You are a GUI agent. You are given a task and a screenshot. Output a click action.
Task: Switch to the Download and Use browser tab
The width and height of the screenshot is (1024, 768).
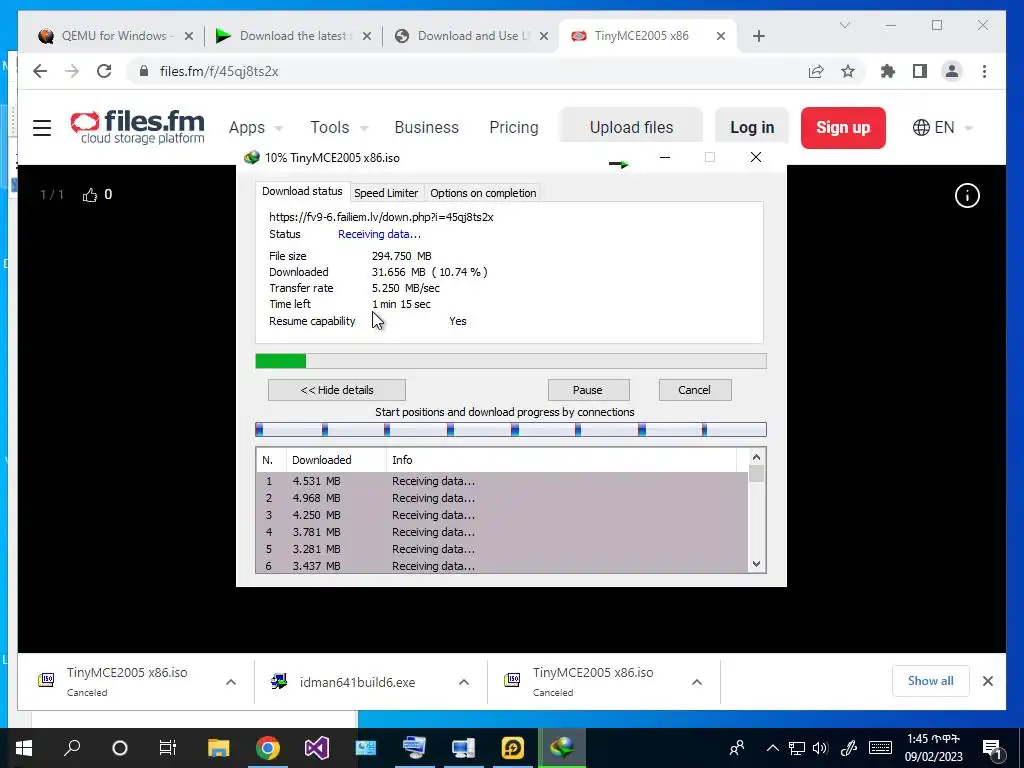pyautogui.click(x=471, y=36)
